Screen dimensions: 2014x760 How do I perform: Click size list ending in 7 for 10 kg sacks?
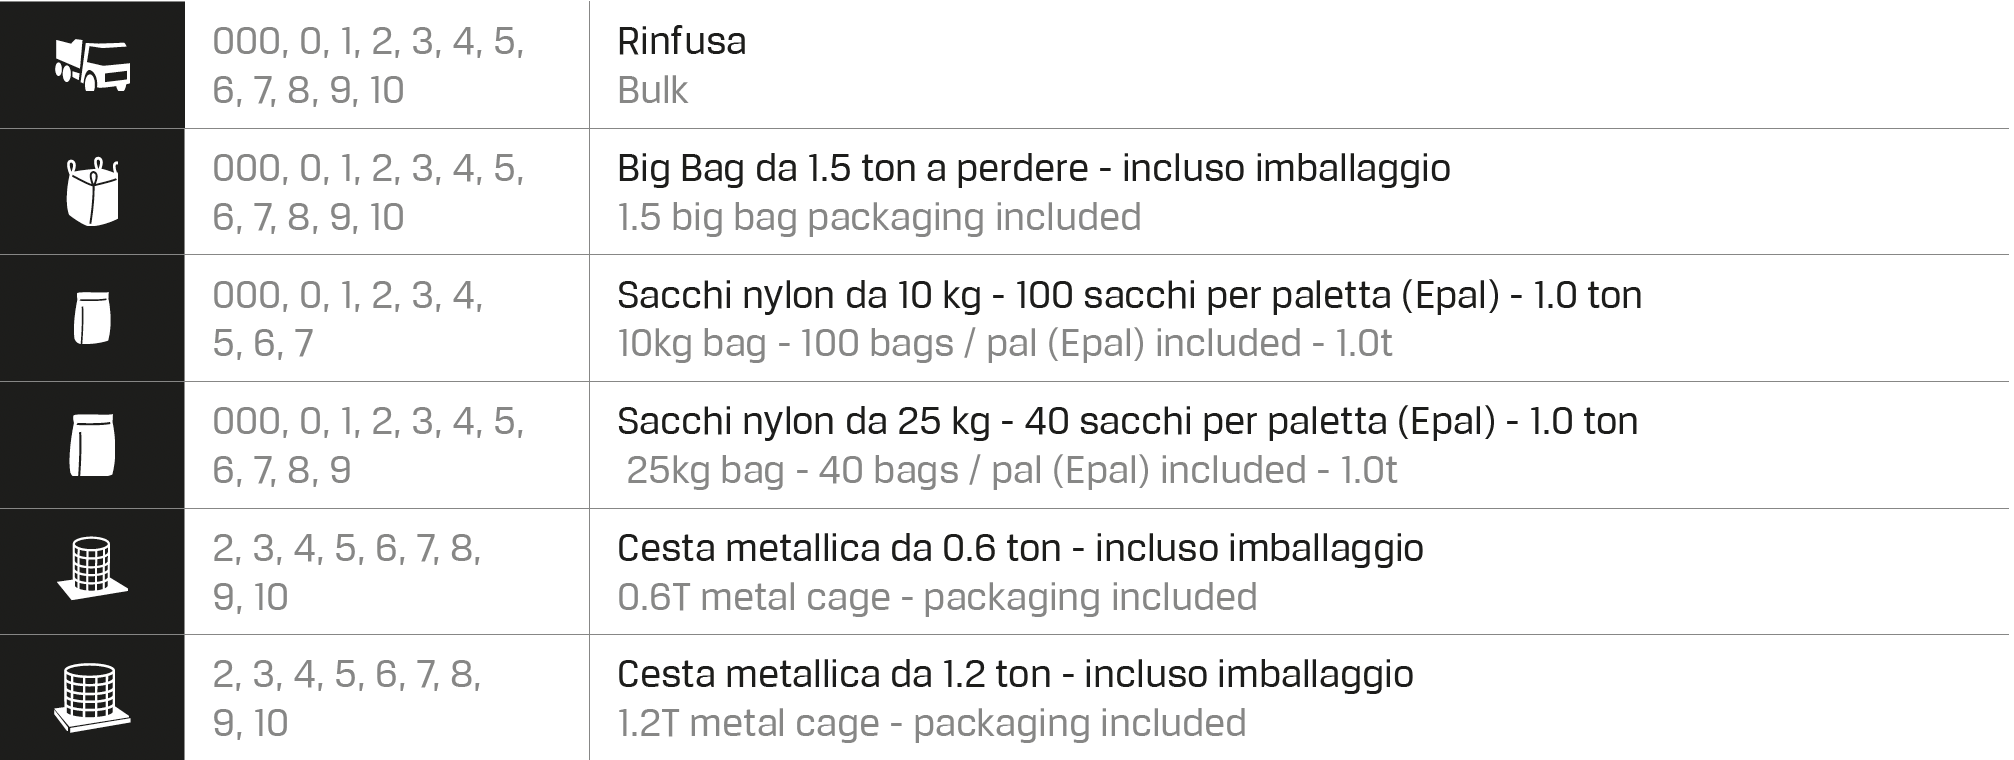(x=347, y=318)
